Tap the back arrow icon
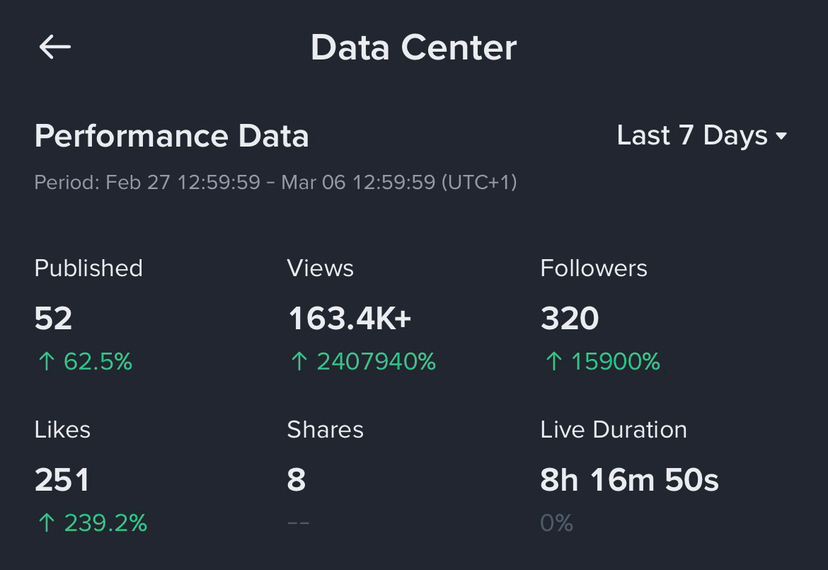This screenshot has width=828, height=570. tap(54, 47)
